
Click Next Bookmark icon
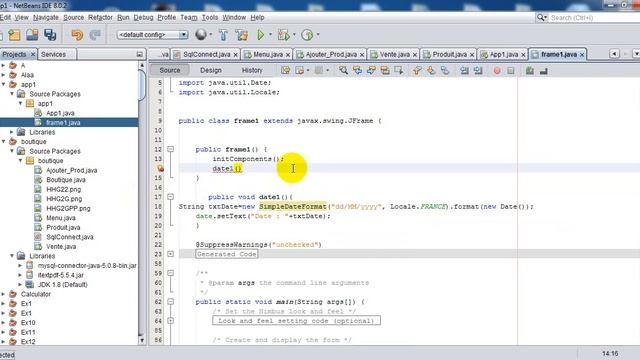pos(431,71)
